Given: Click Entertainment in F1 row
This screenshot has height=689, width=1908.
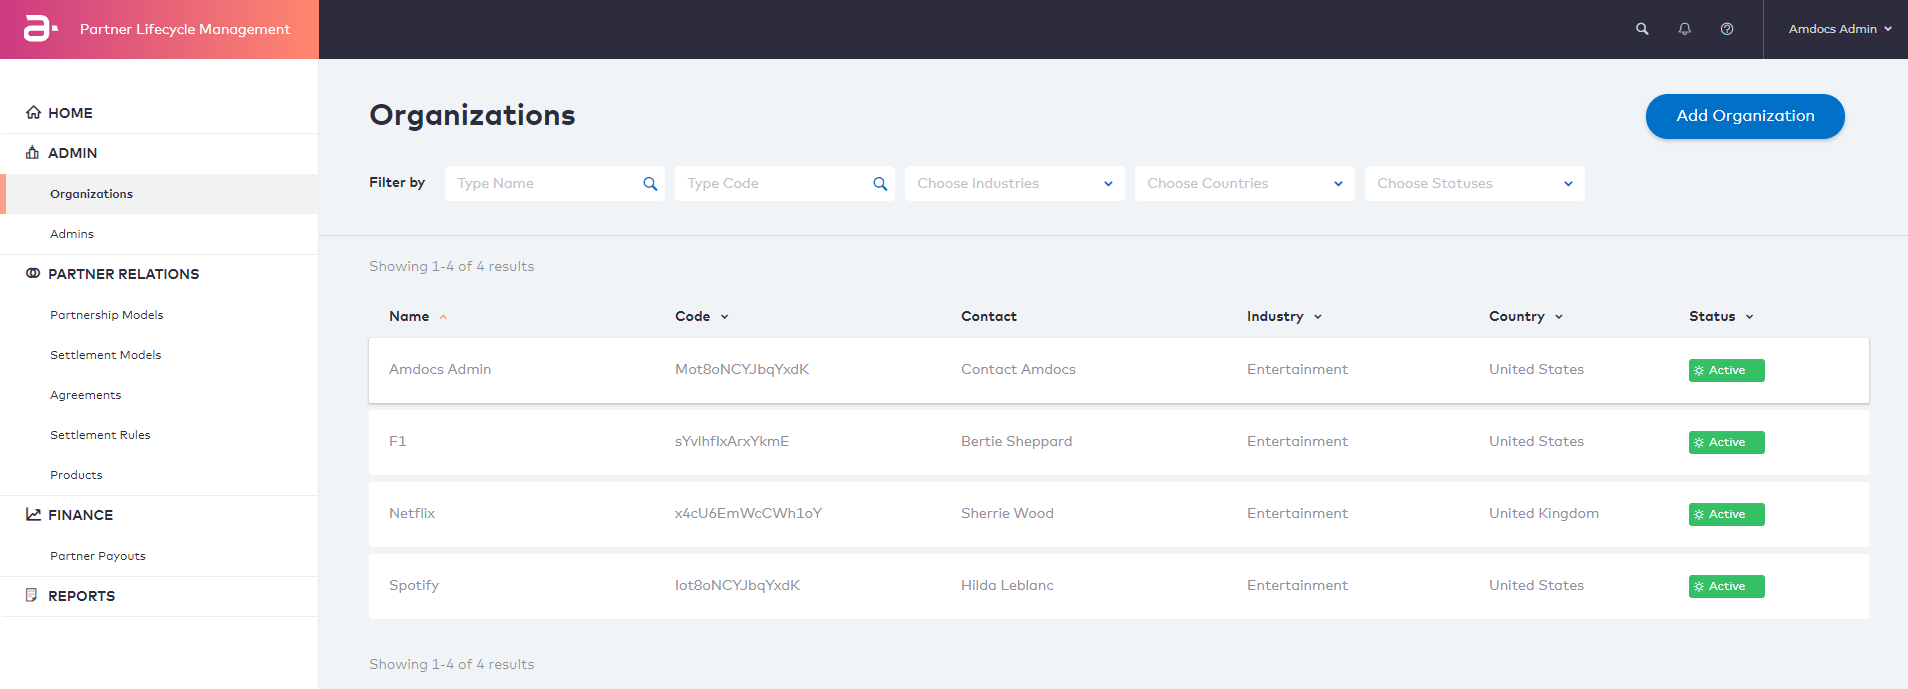Looking at the screenshot, I should (1297, 441).
